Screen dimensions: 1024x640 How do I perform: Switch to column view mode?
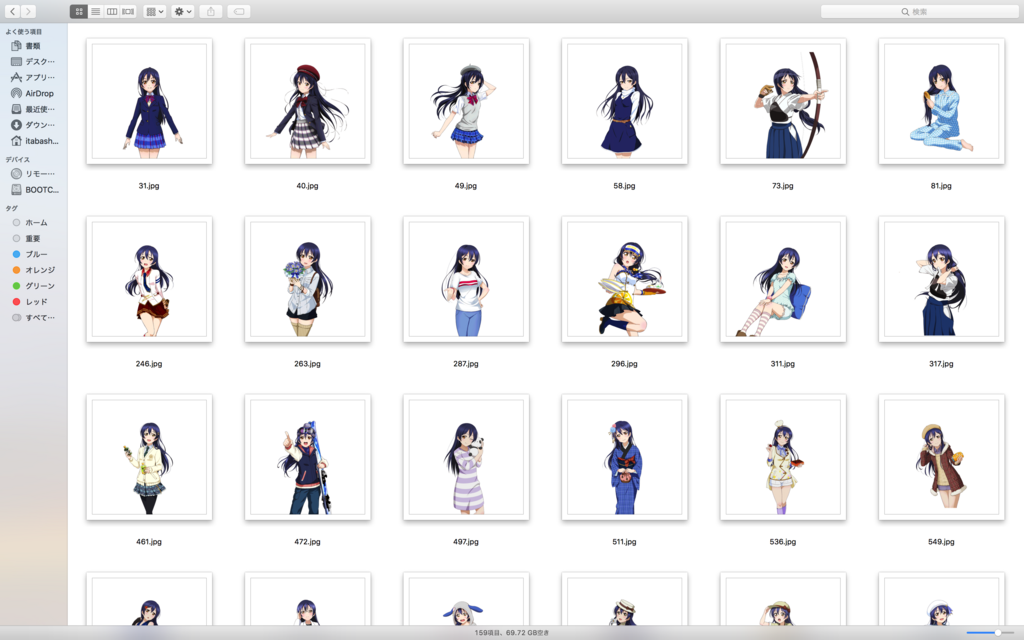tap(112, 11)
